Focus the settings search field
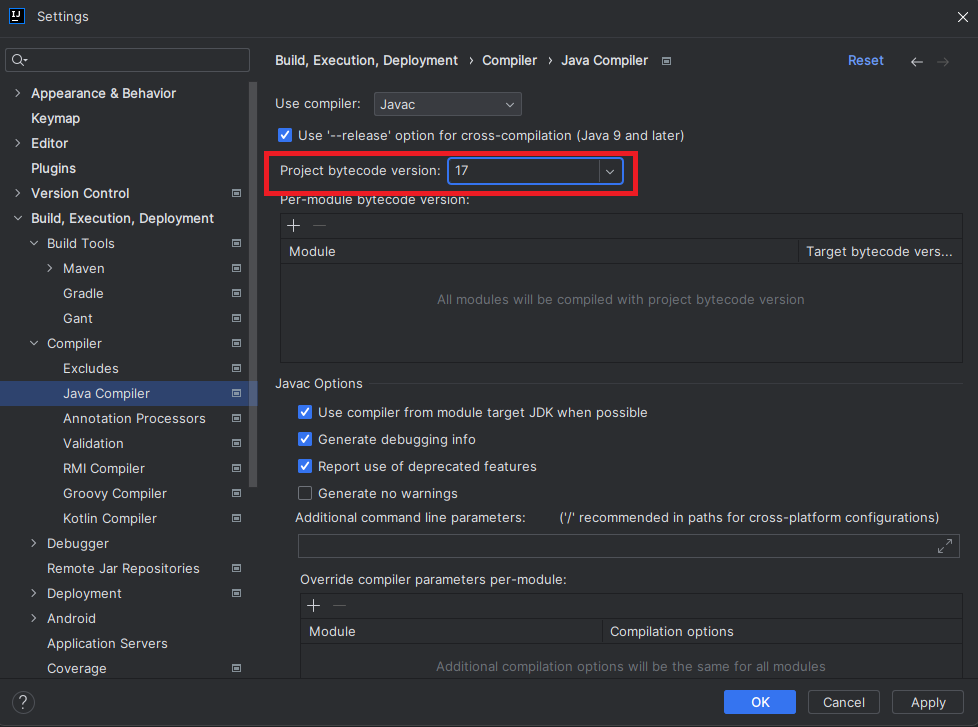The height and width of the screenshot is (727, 978). pyautogui.click(x=127, y=60)
